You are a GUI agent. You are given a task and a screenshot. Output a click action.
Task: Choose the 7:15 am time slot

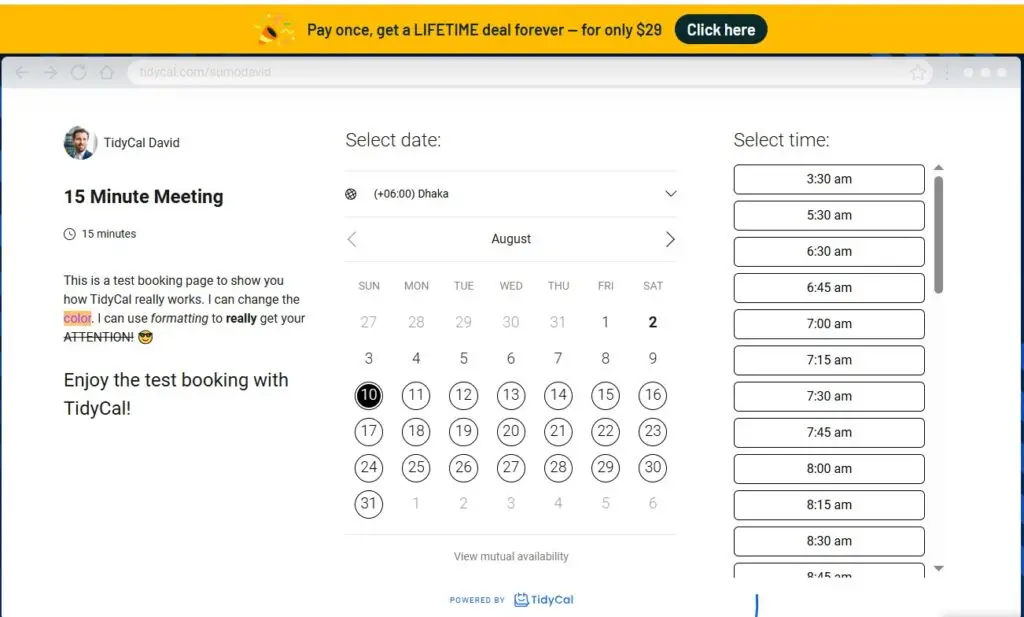[x=829, y=360]
